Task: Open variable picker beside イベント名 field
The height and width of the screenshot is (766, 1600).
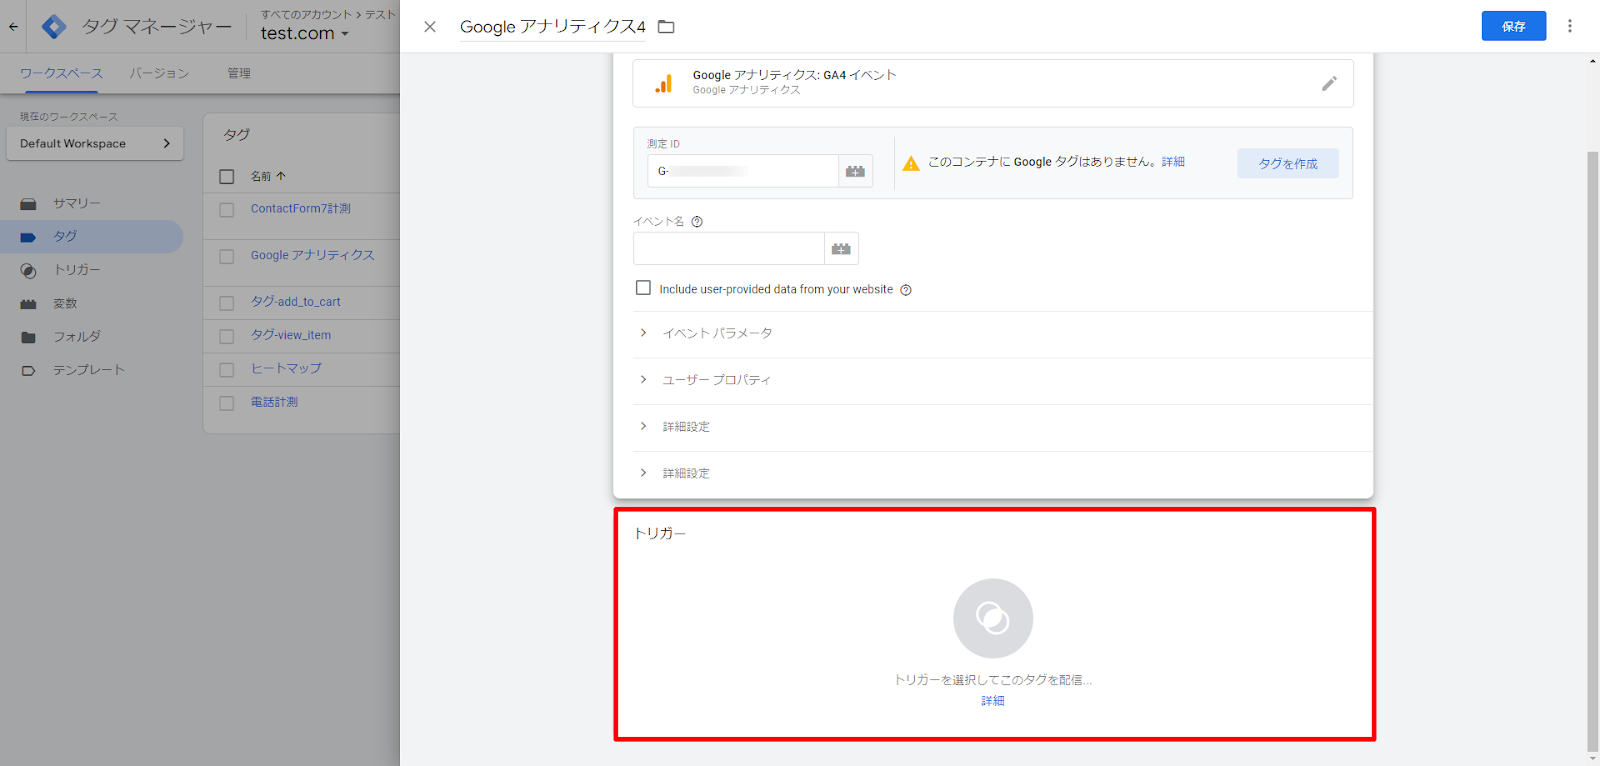Action: [841, 249]
